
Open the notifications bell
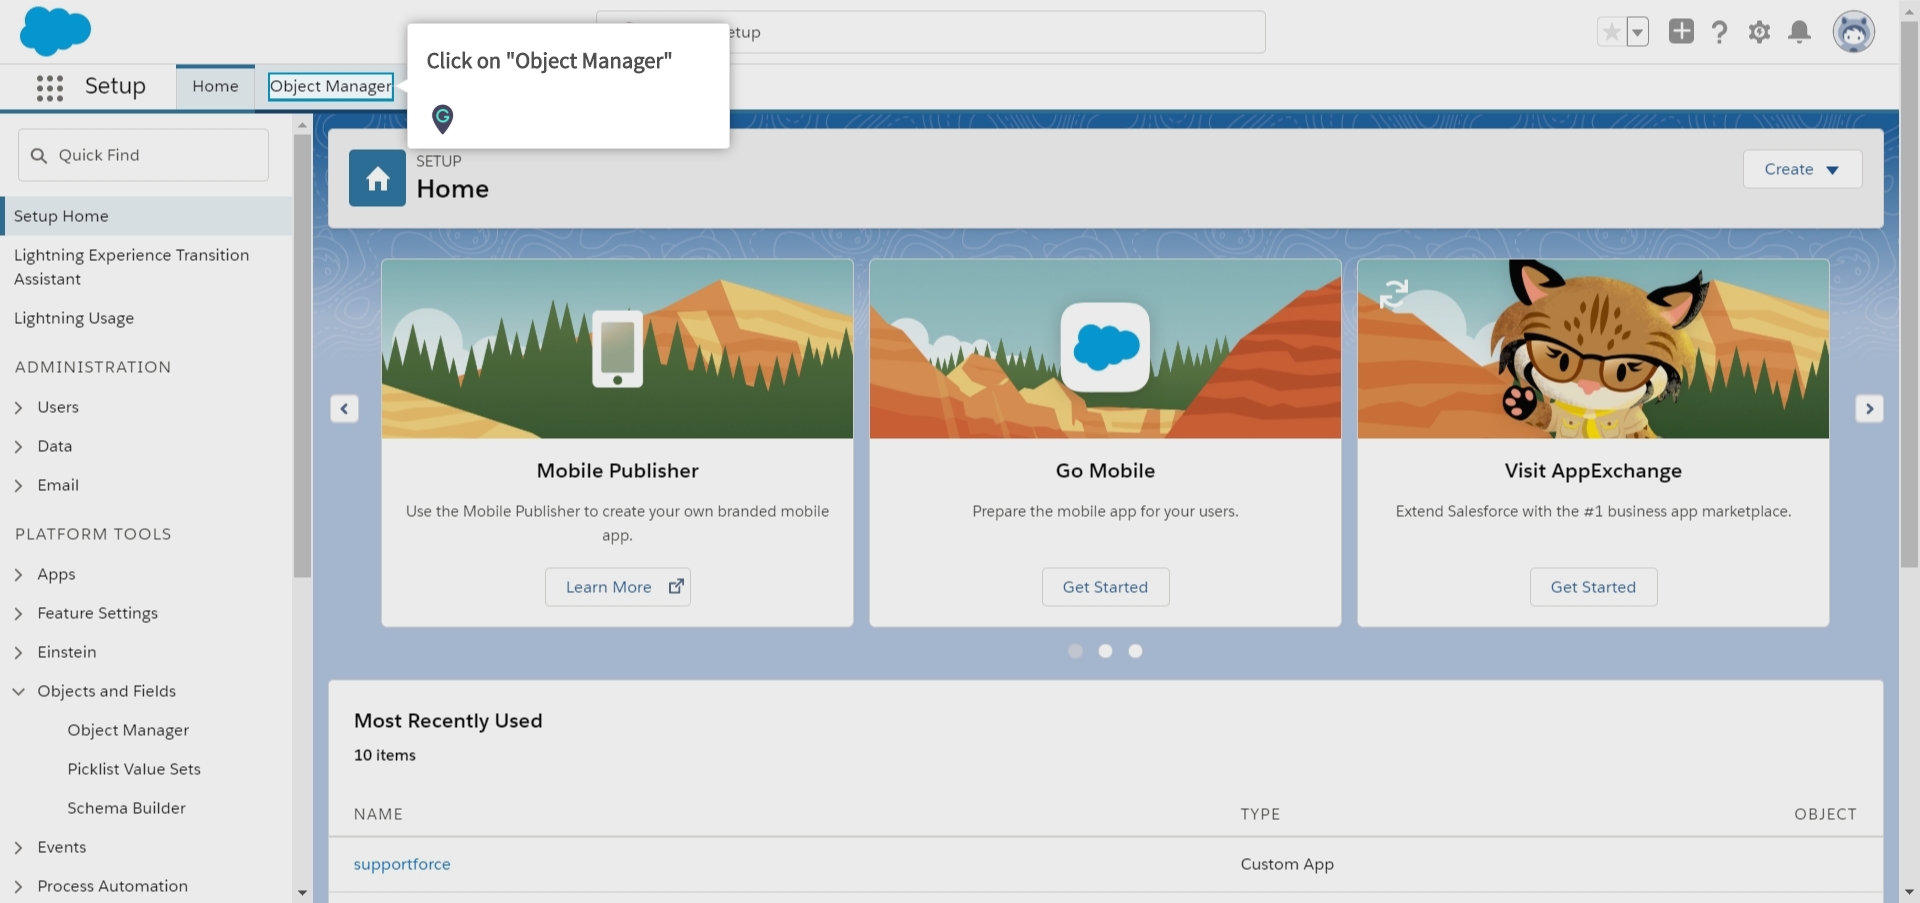[x=1799, y=32]
